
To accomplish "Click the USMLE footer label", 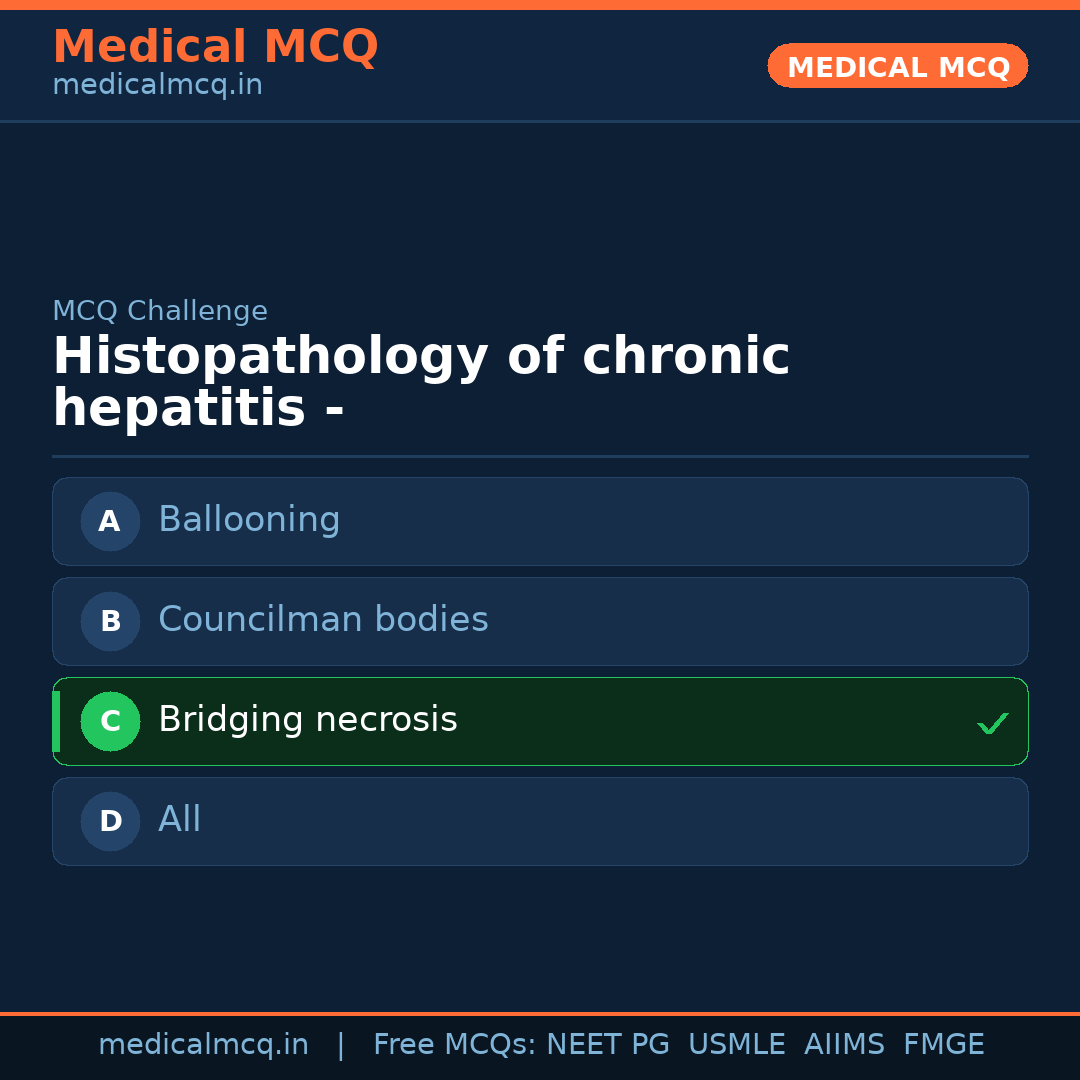I will coord(736,1045).
